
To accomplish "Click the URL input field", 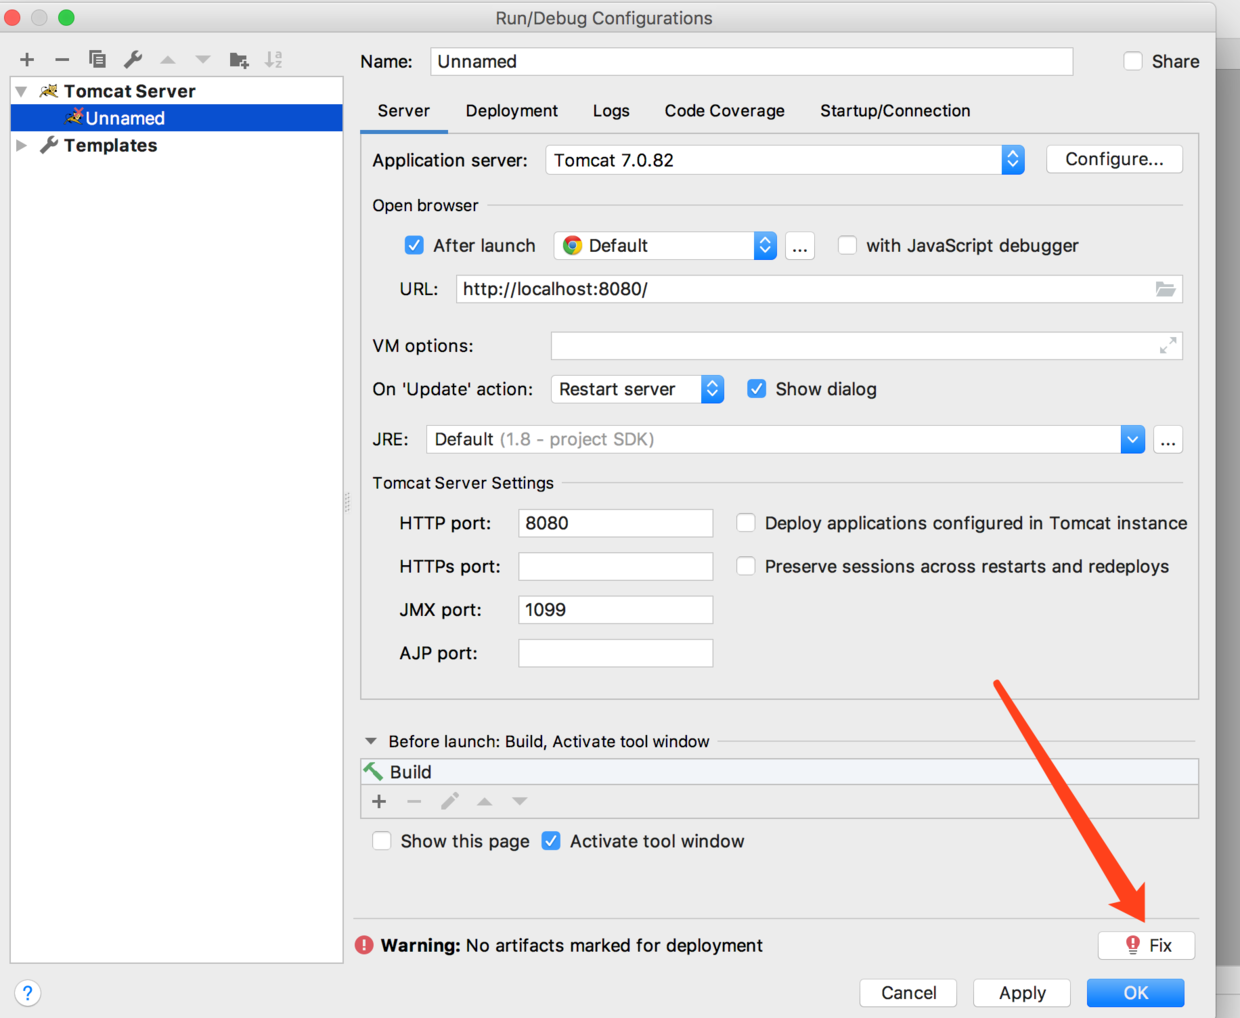I will click(x=819, y=289).
